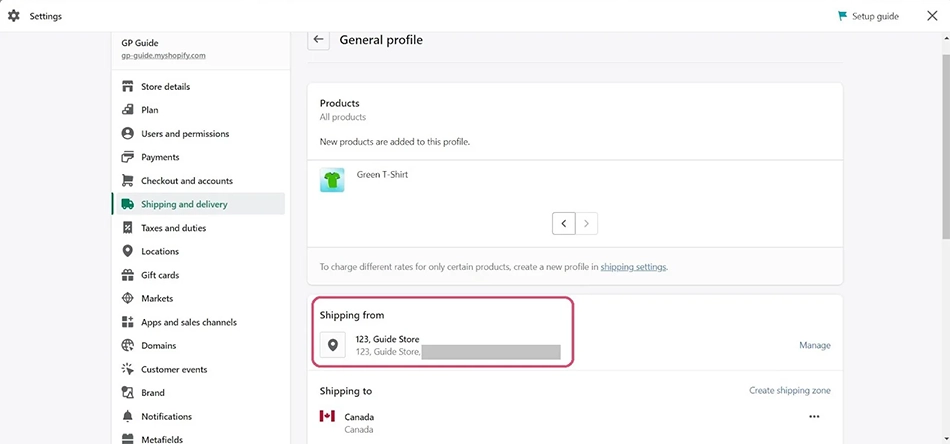Open Markets globe icon
The height and width of the screenshot is (444, 950).
[127, 298]
